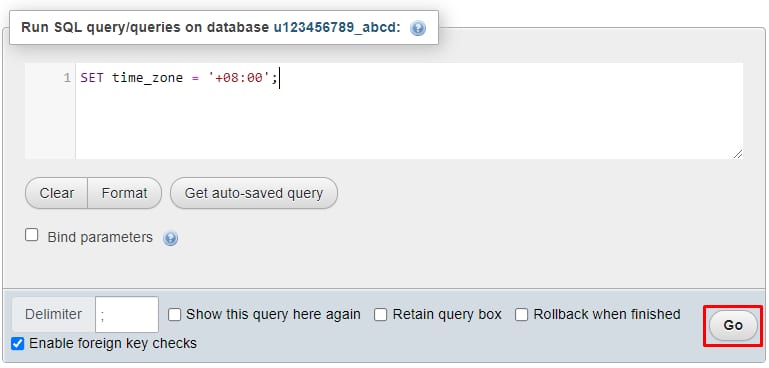Enable Retain query box checkbox

(381, 315)
